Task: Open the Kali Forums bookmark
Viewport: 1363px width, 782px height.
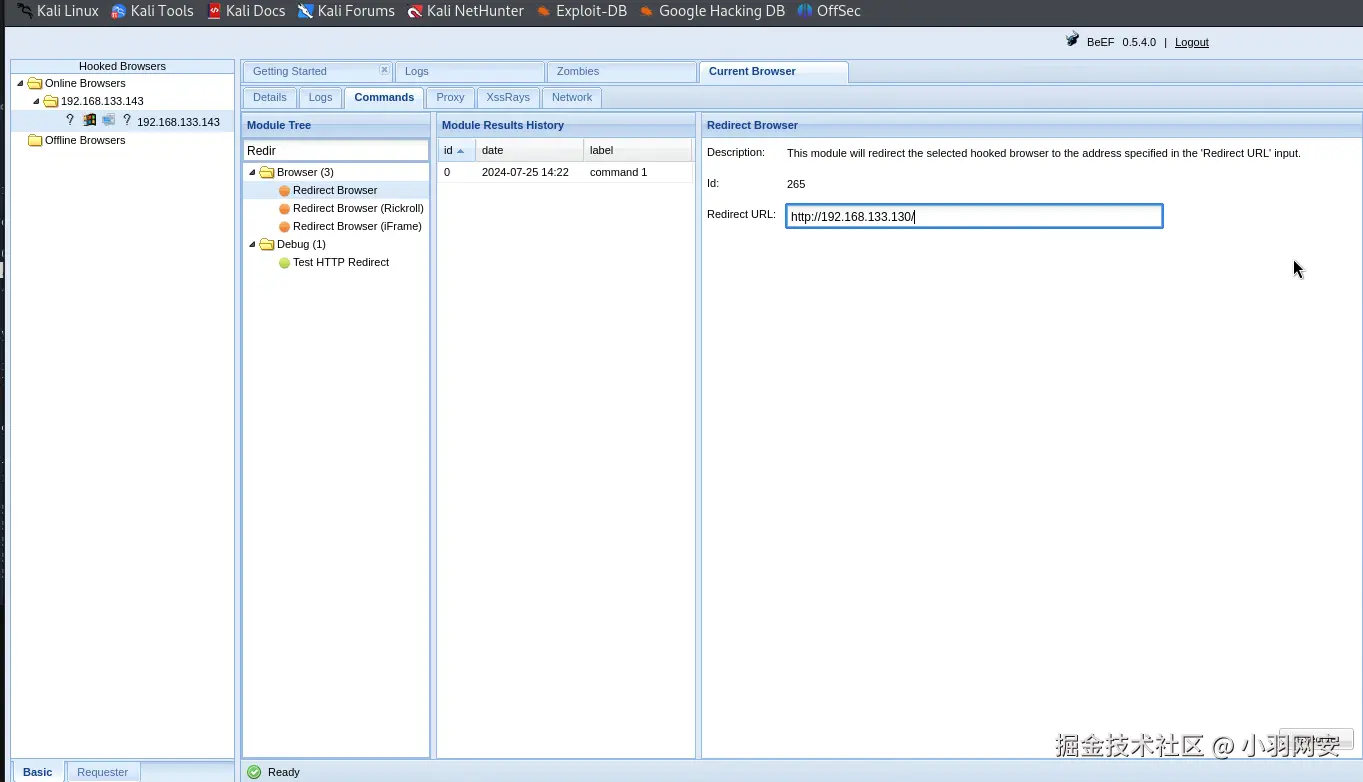Action: click(346, 11)
